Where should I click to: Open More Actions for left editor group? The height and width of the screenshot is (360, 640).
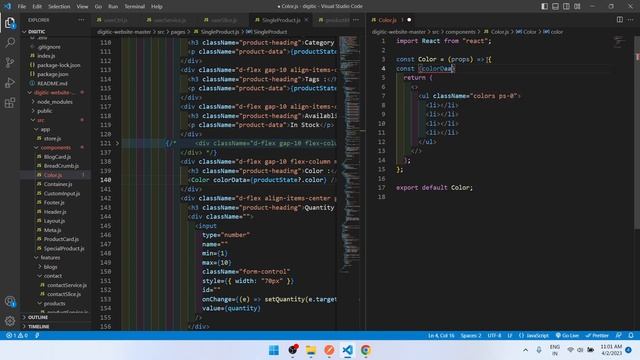(x=356, y=20)
